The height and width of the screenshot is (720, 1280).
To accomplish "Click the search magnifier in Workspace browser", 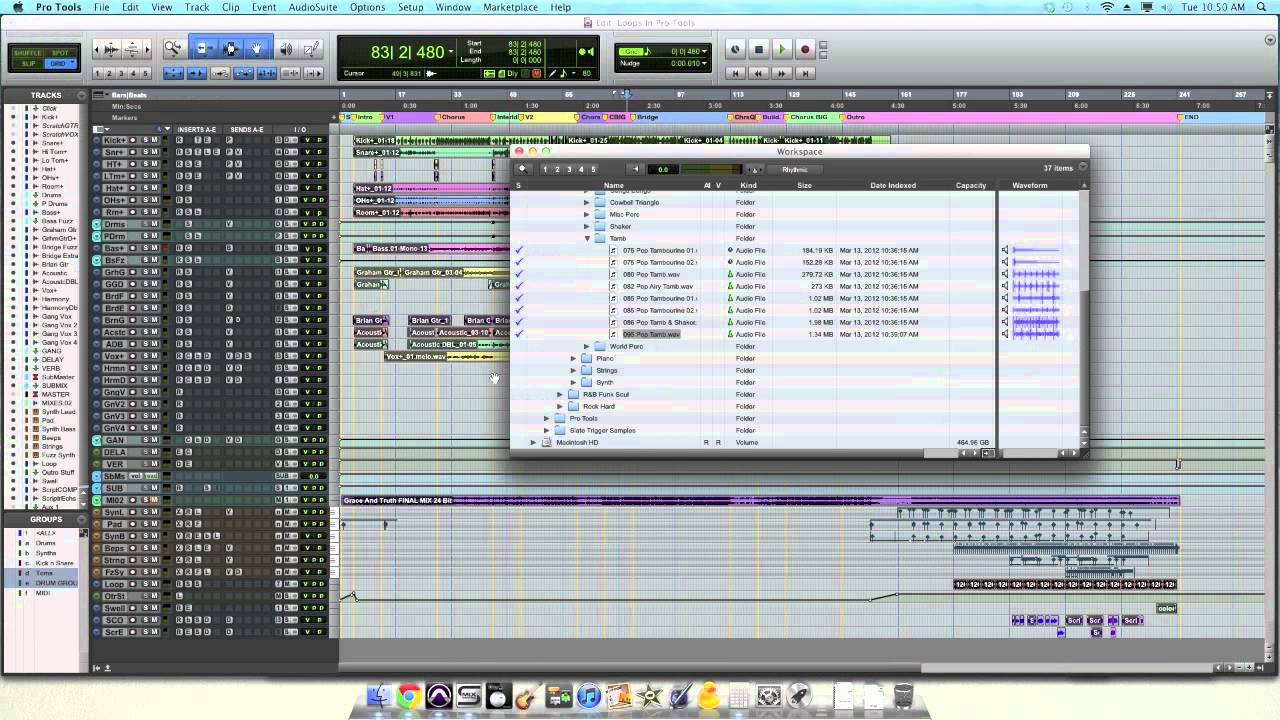I will click(522, 169).
